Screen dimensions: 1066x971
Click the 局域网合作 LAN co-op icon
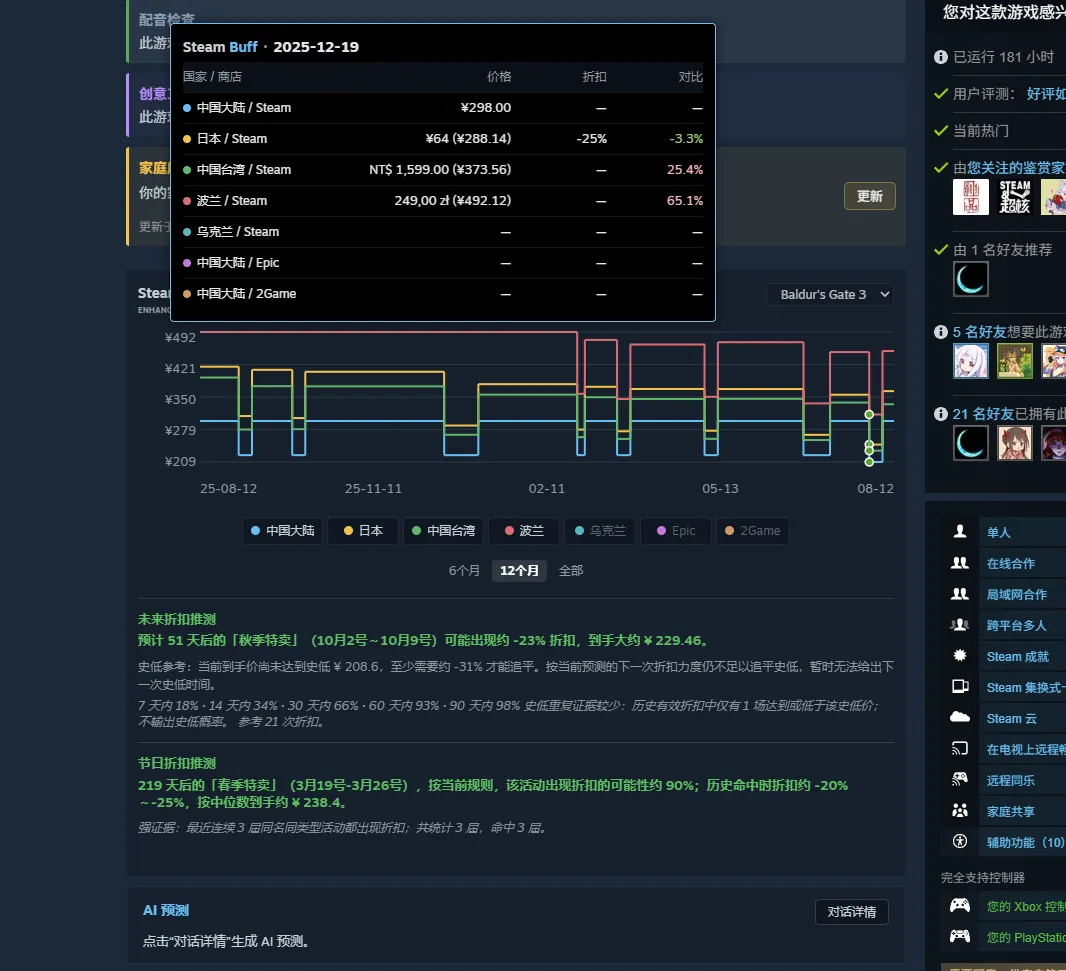tap(959, 594)
